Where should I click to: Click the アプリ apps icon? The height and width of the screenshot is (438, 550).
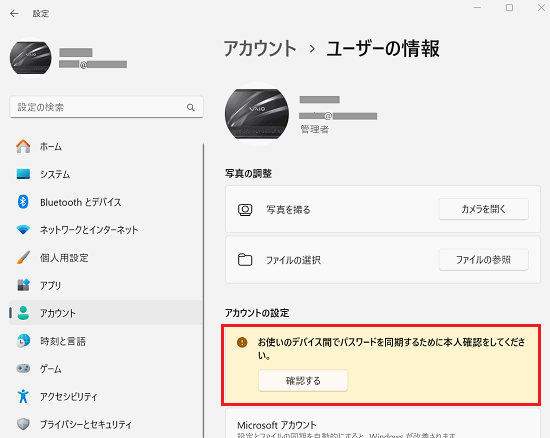point(23,285)
